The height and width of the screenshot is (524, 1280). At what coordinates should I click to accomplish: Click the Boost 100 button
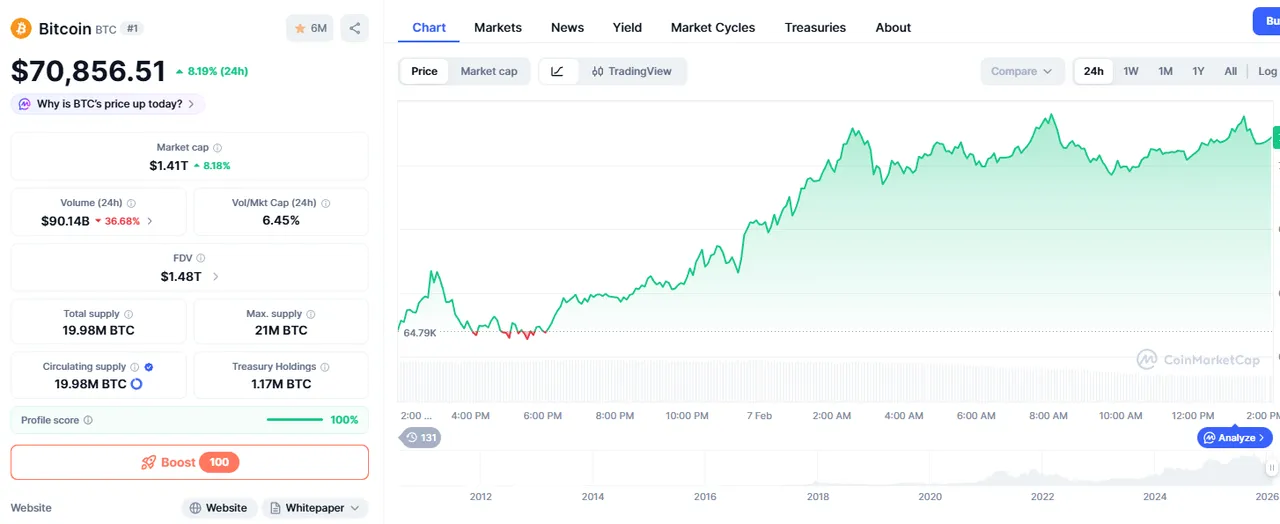pos(190,462)
